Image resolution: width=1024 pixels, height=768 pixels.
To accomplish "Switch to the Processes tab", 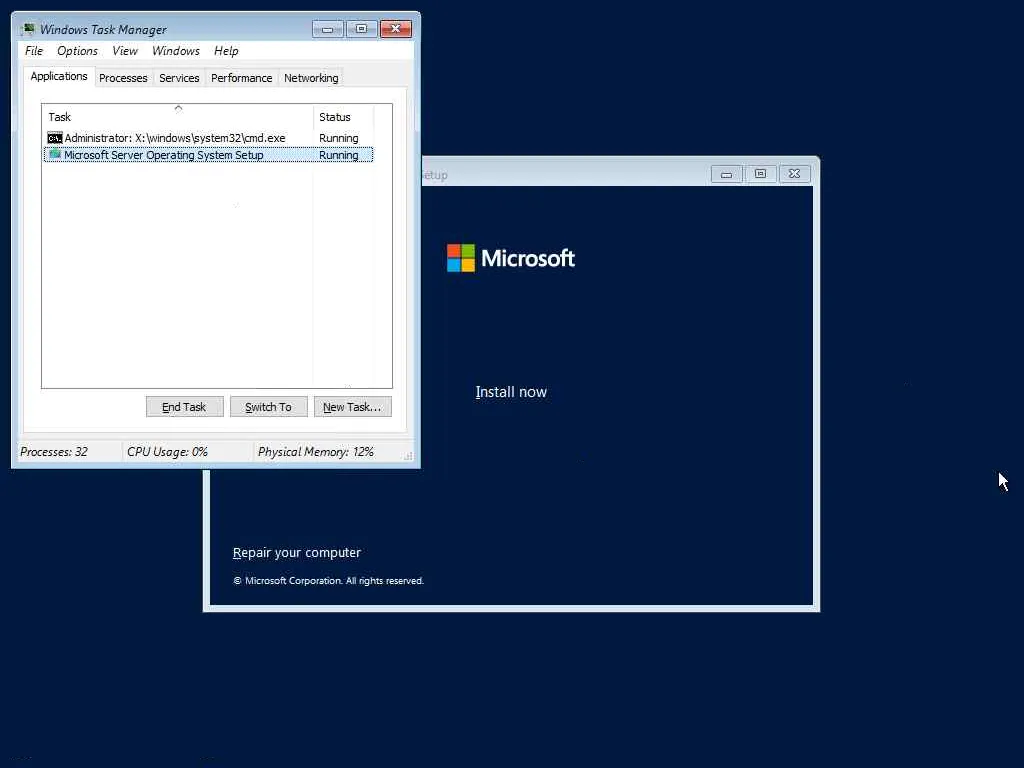I will (123, 78).
